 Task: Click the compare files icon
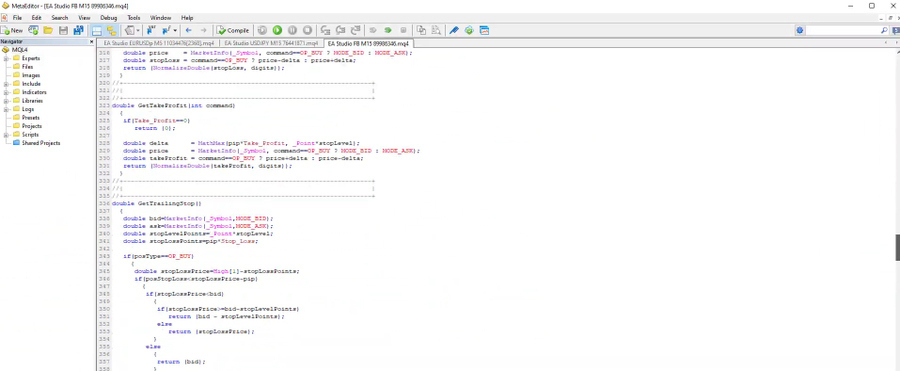421,30
